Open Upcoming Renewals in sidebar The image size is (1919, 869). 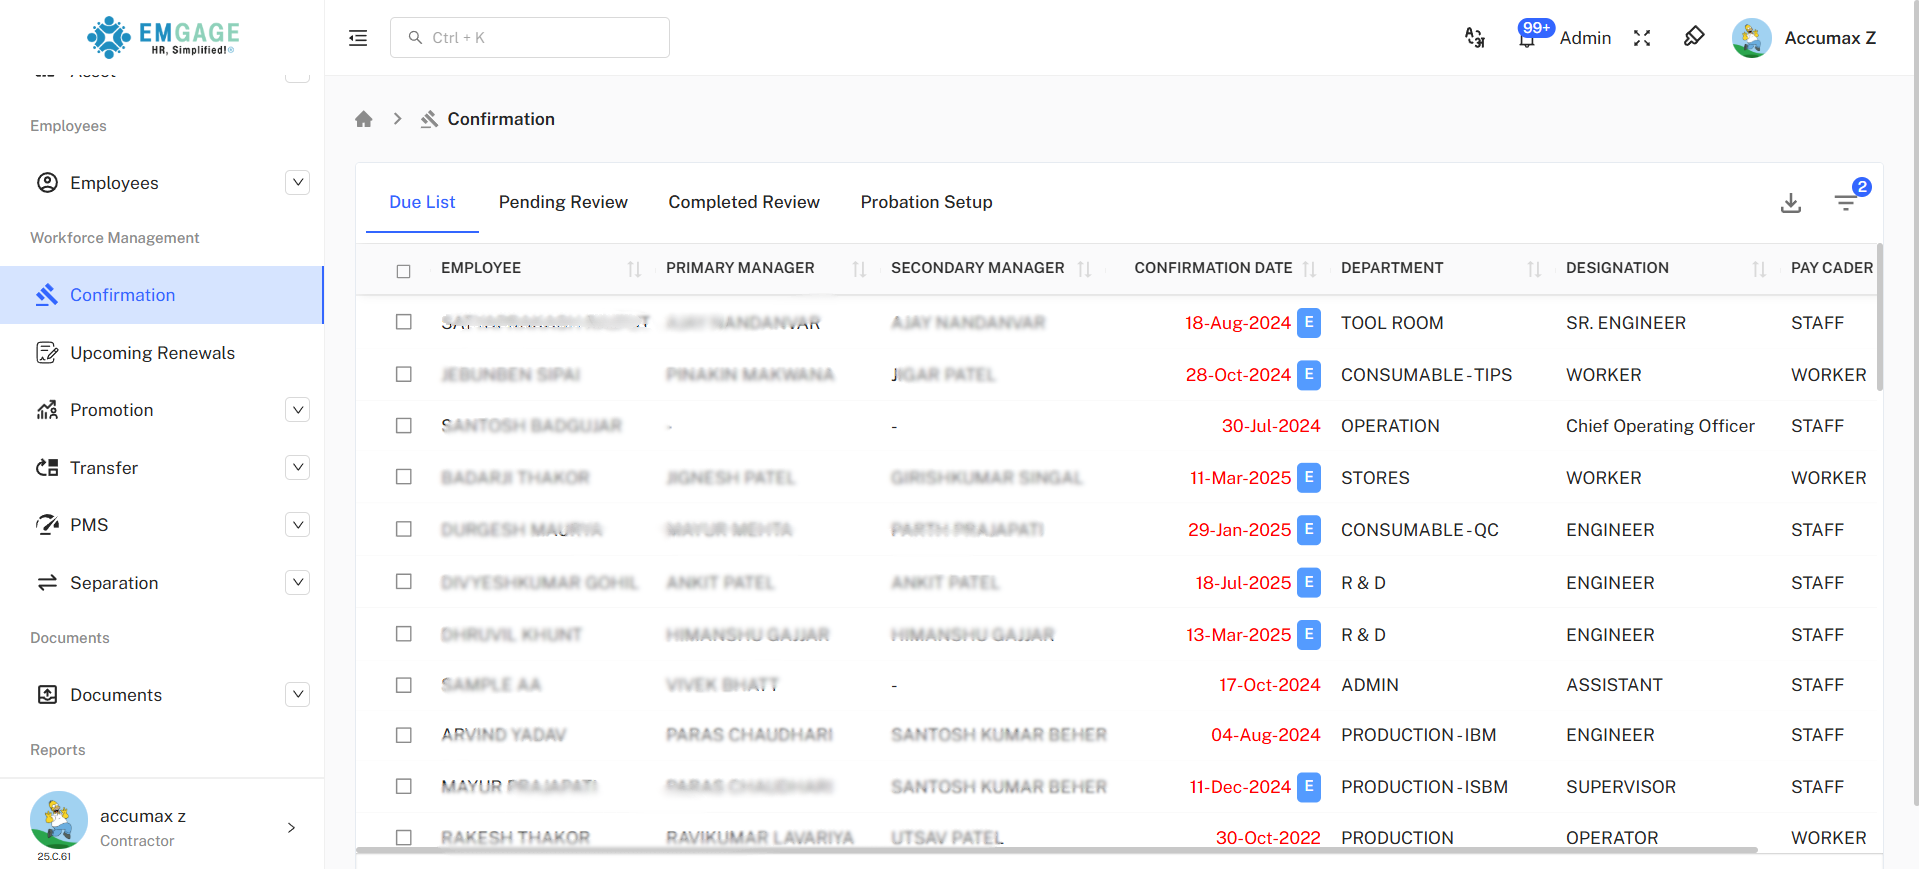pyautogui.click(x=152, y=353)
